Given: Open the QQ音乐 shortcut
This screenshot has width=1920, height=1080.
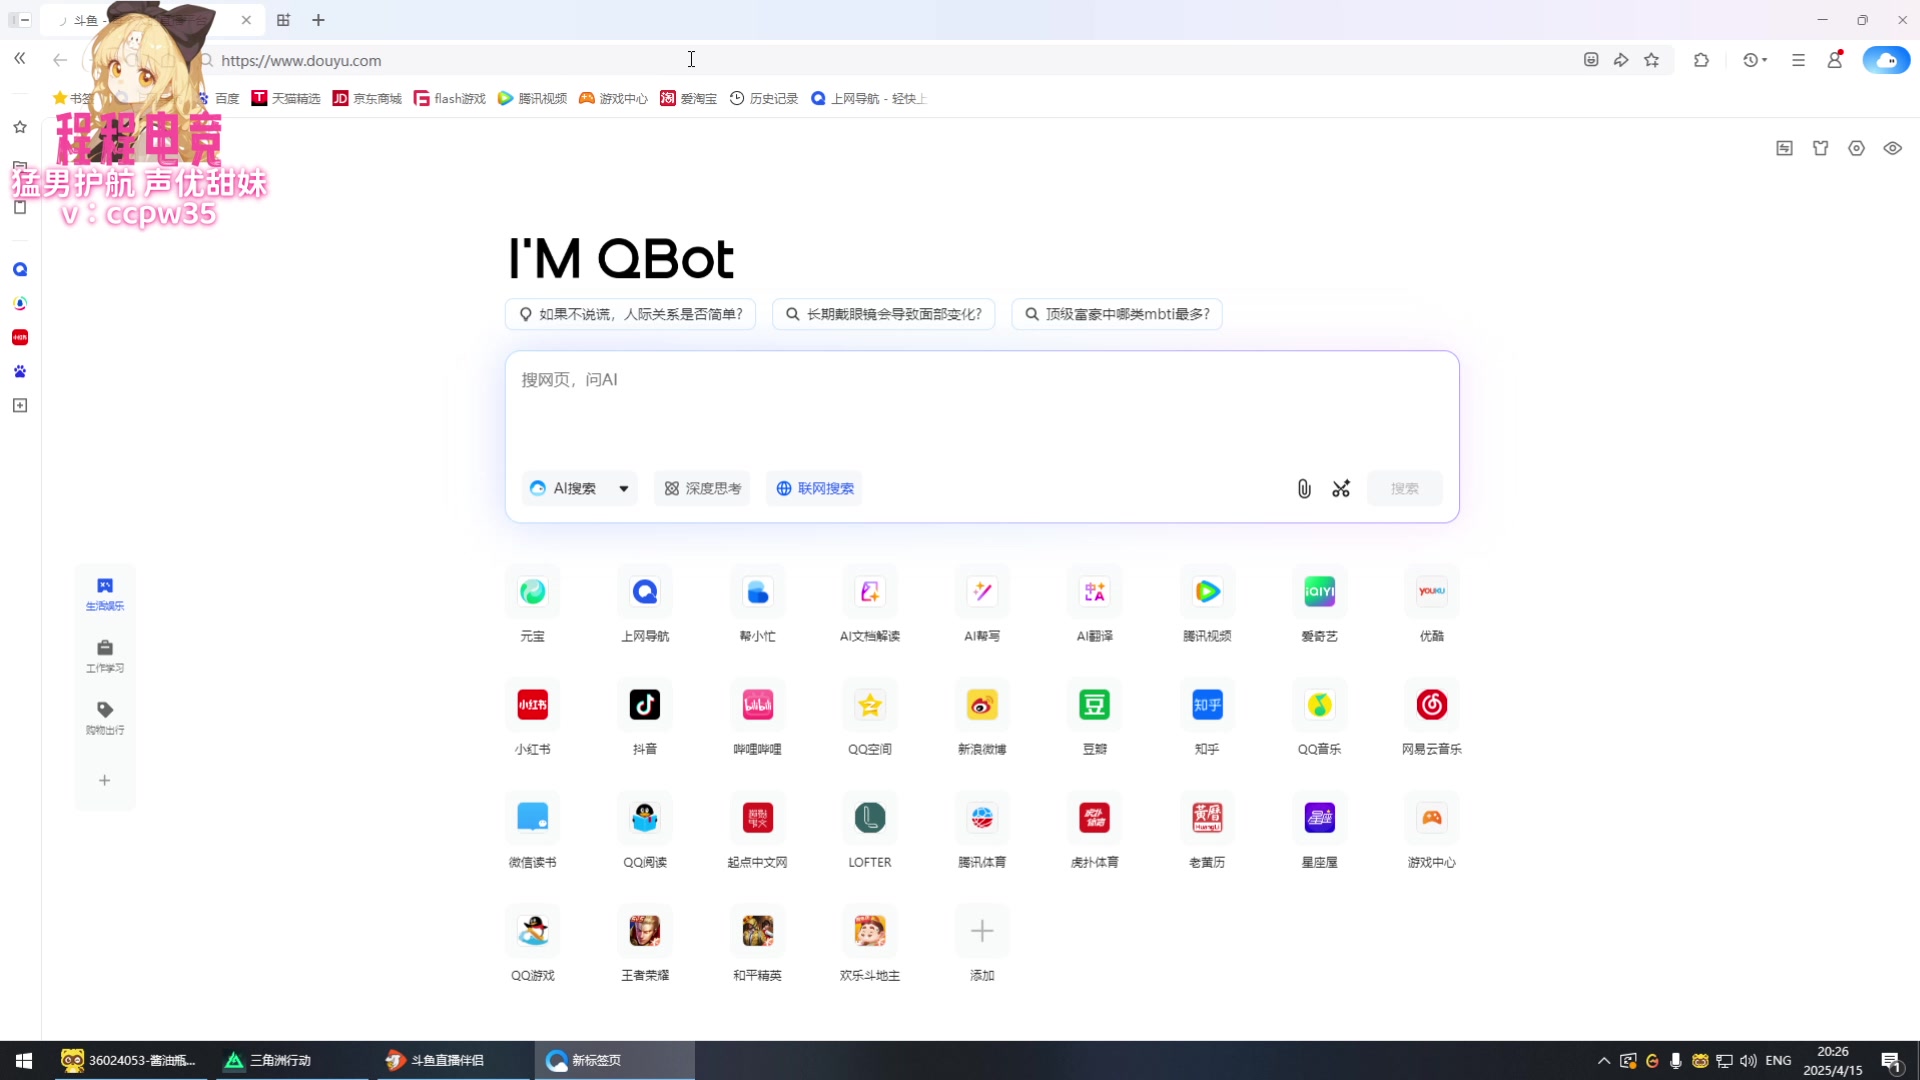Looking at the screenshot, I should [1319, 705].
